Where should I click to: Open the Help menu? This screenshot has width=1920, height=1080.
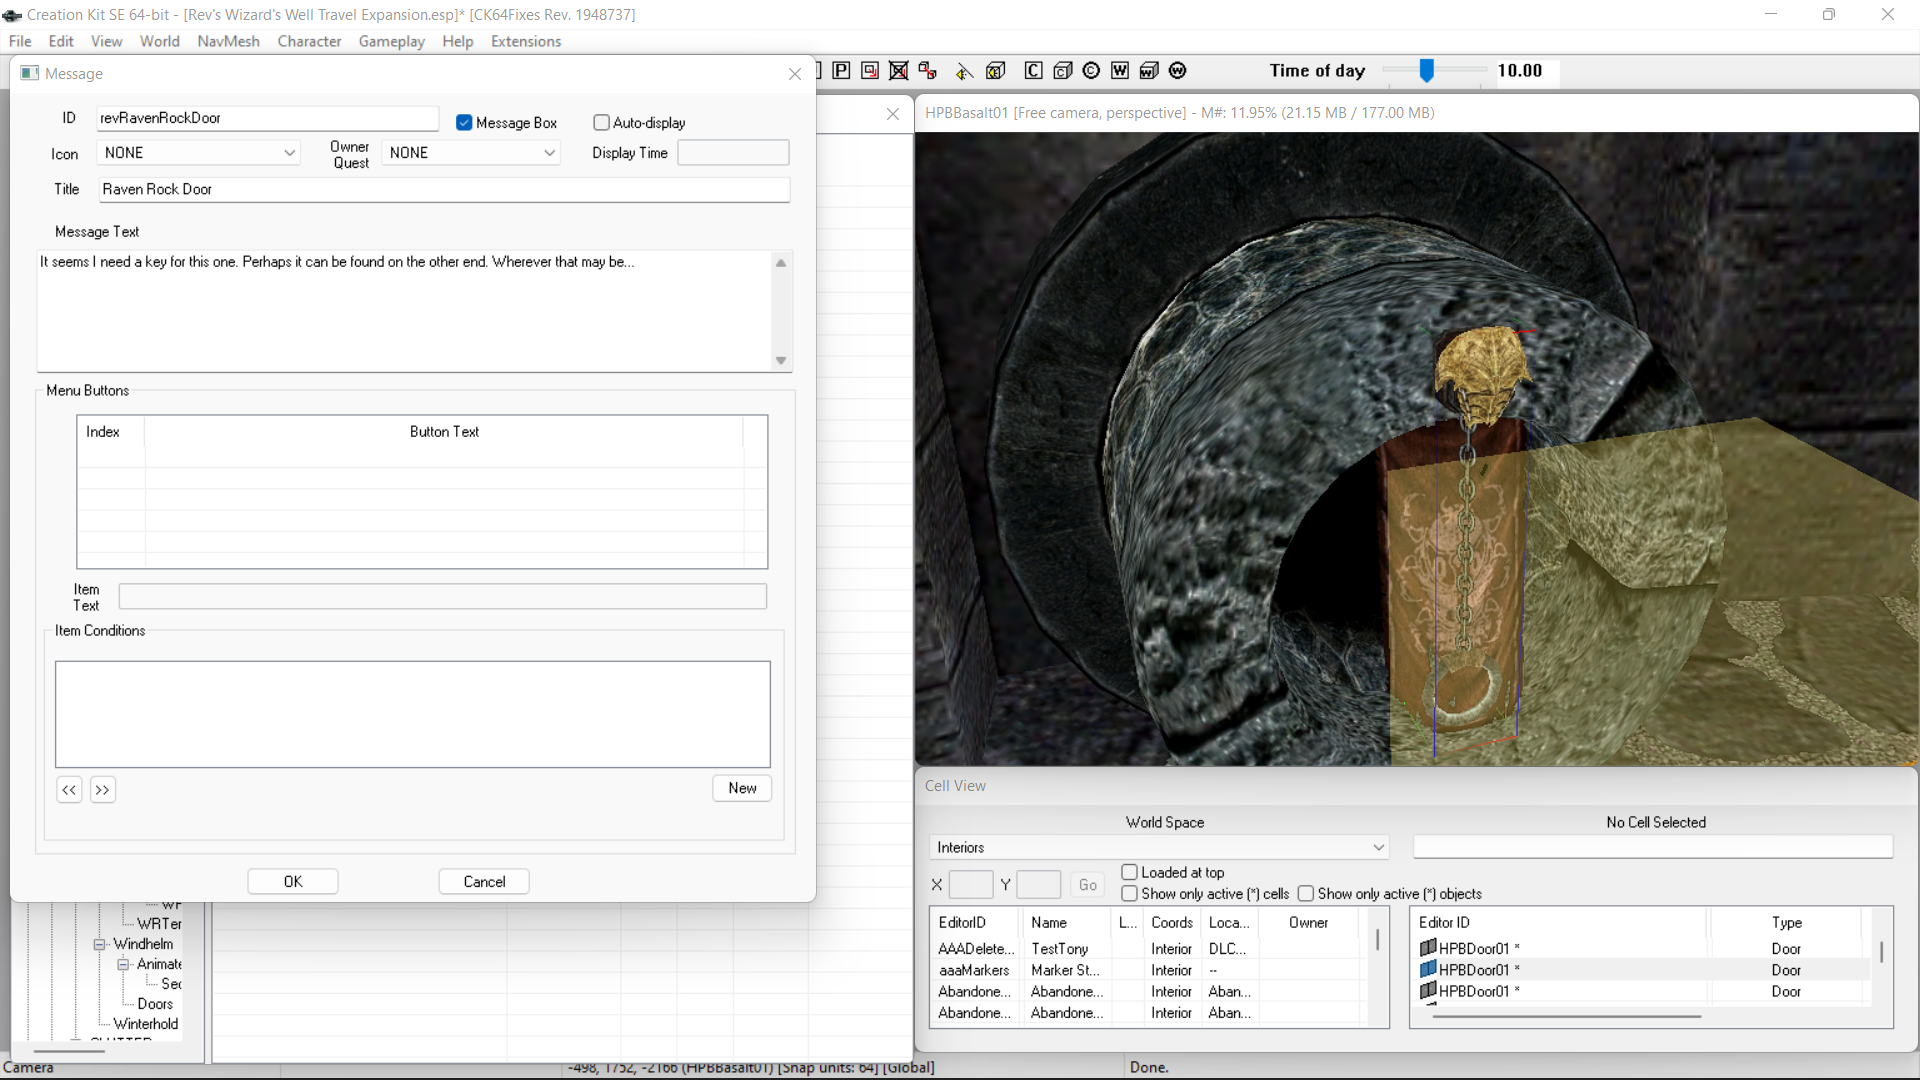[x=458, y=41]
